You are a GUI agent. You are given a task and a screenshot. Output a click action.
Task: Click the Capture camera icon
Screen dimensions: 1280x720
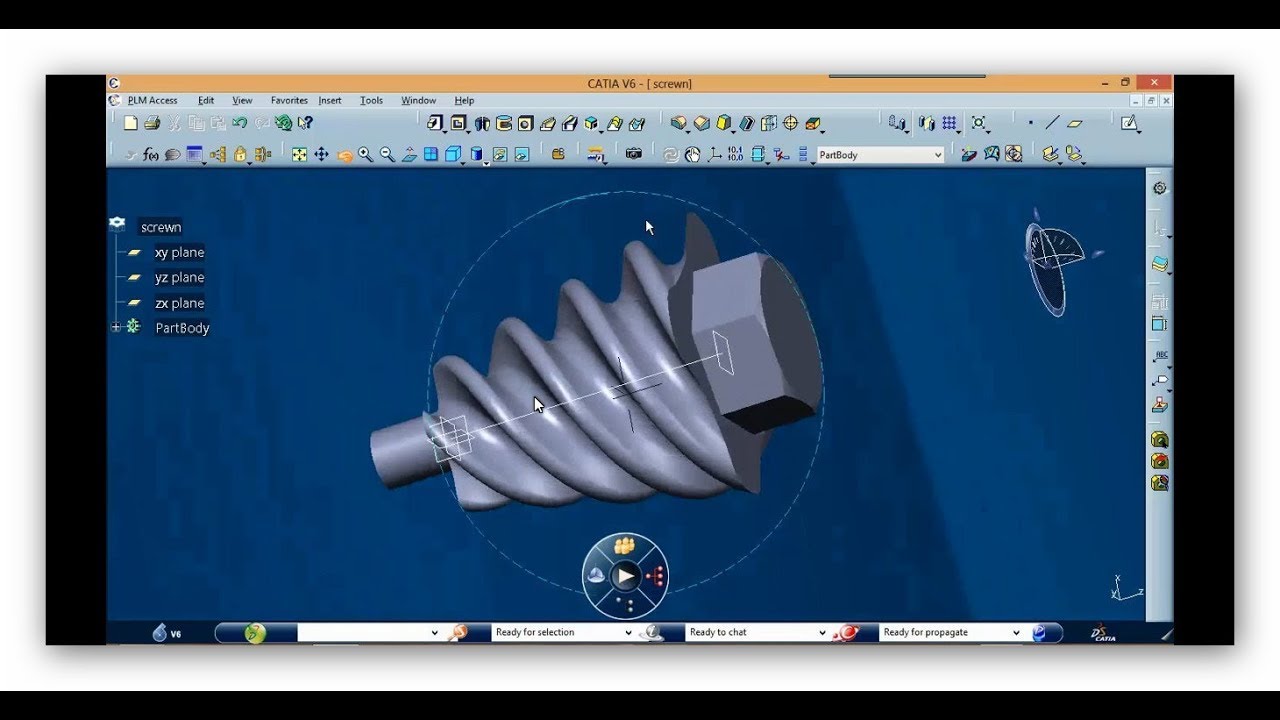[x=633, y=154]
